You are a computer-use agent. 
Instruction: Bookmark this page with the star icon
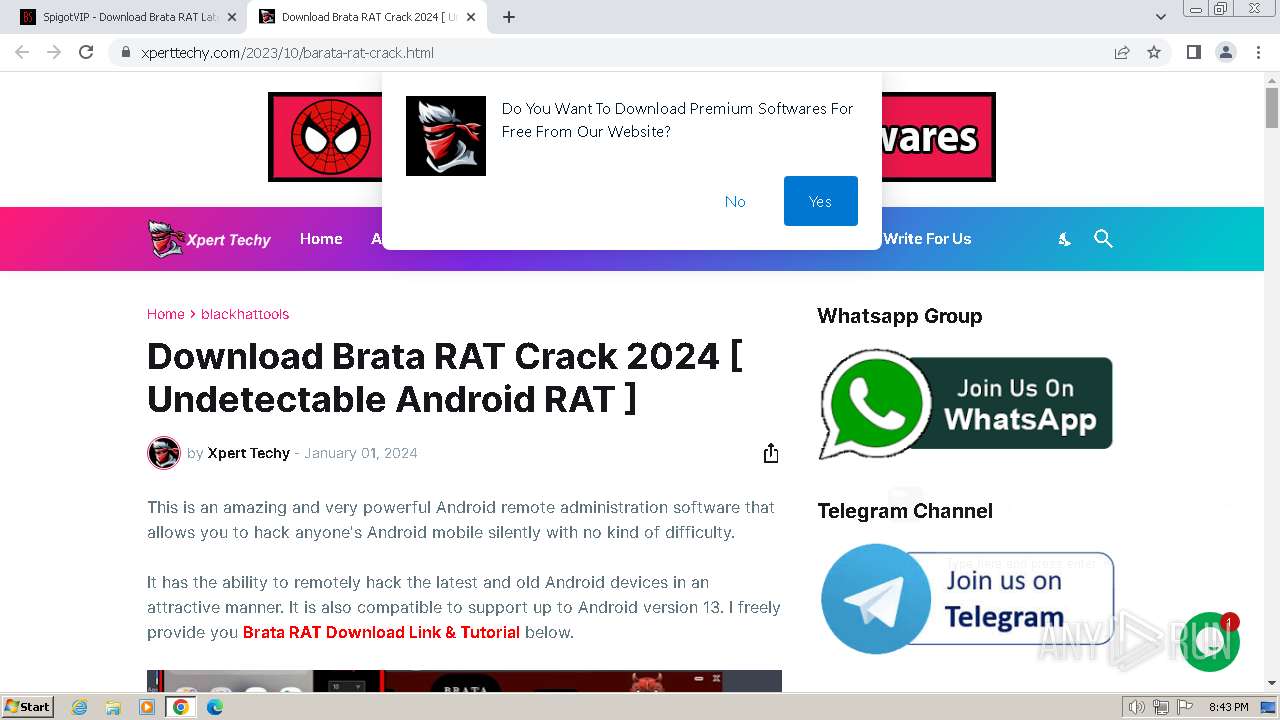point(1154,53)
